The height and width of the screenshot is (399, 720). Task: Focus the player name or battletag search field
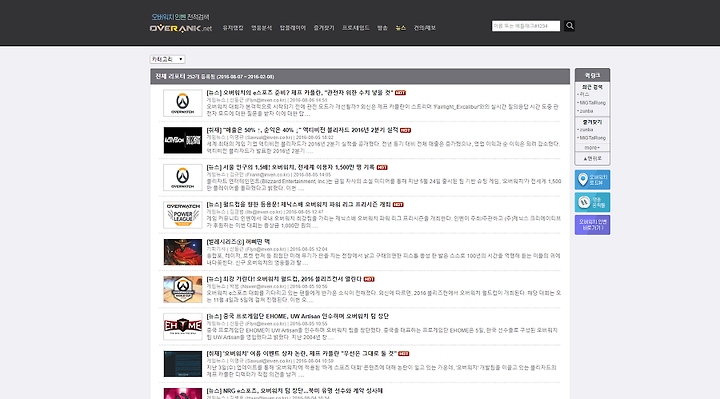pos(526,26)
